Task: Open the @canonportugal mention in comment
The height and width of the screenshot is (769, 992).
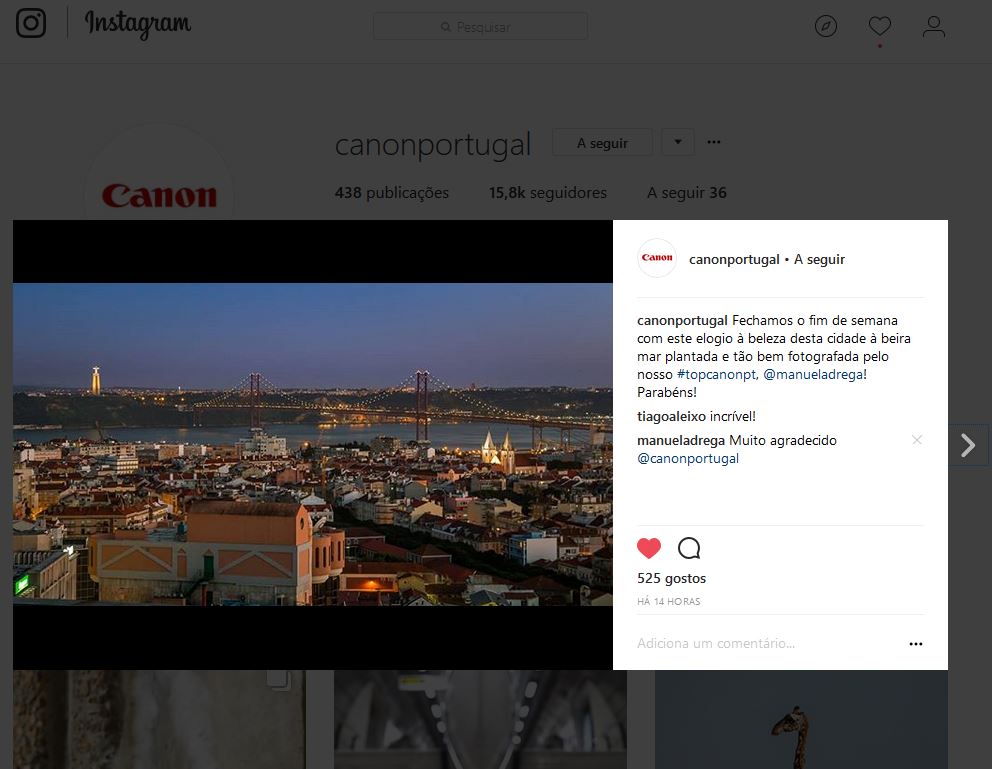Action: pyautogui.click(x=688, y=458)
